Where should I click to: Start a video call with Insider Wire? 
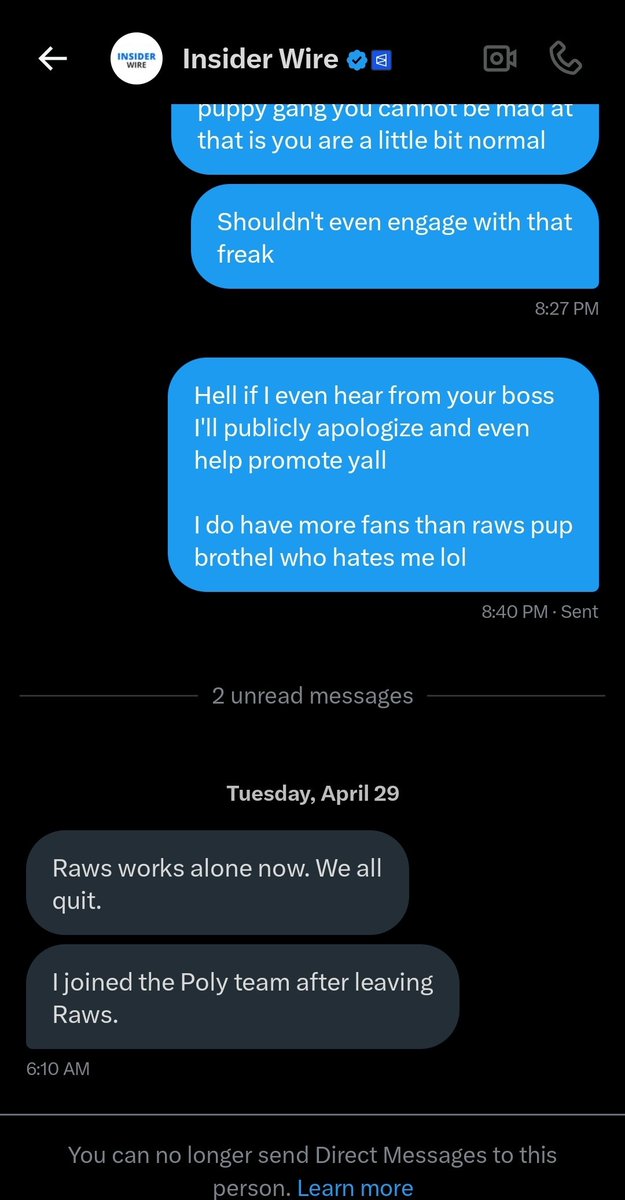click(x=499, y=59)
